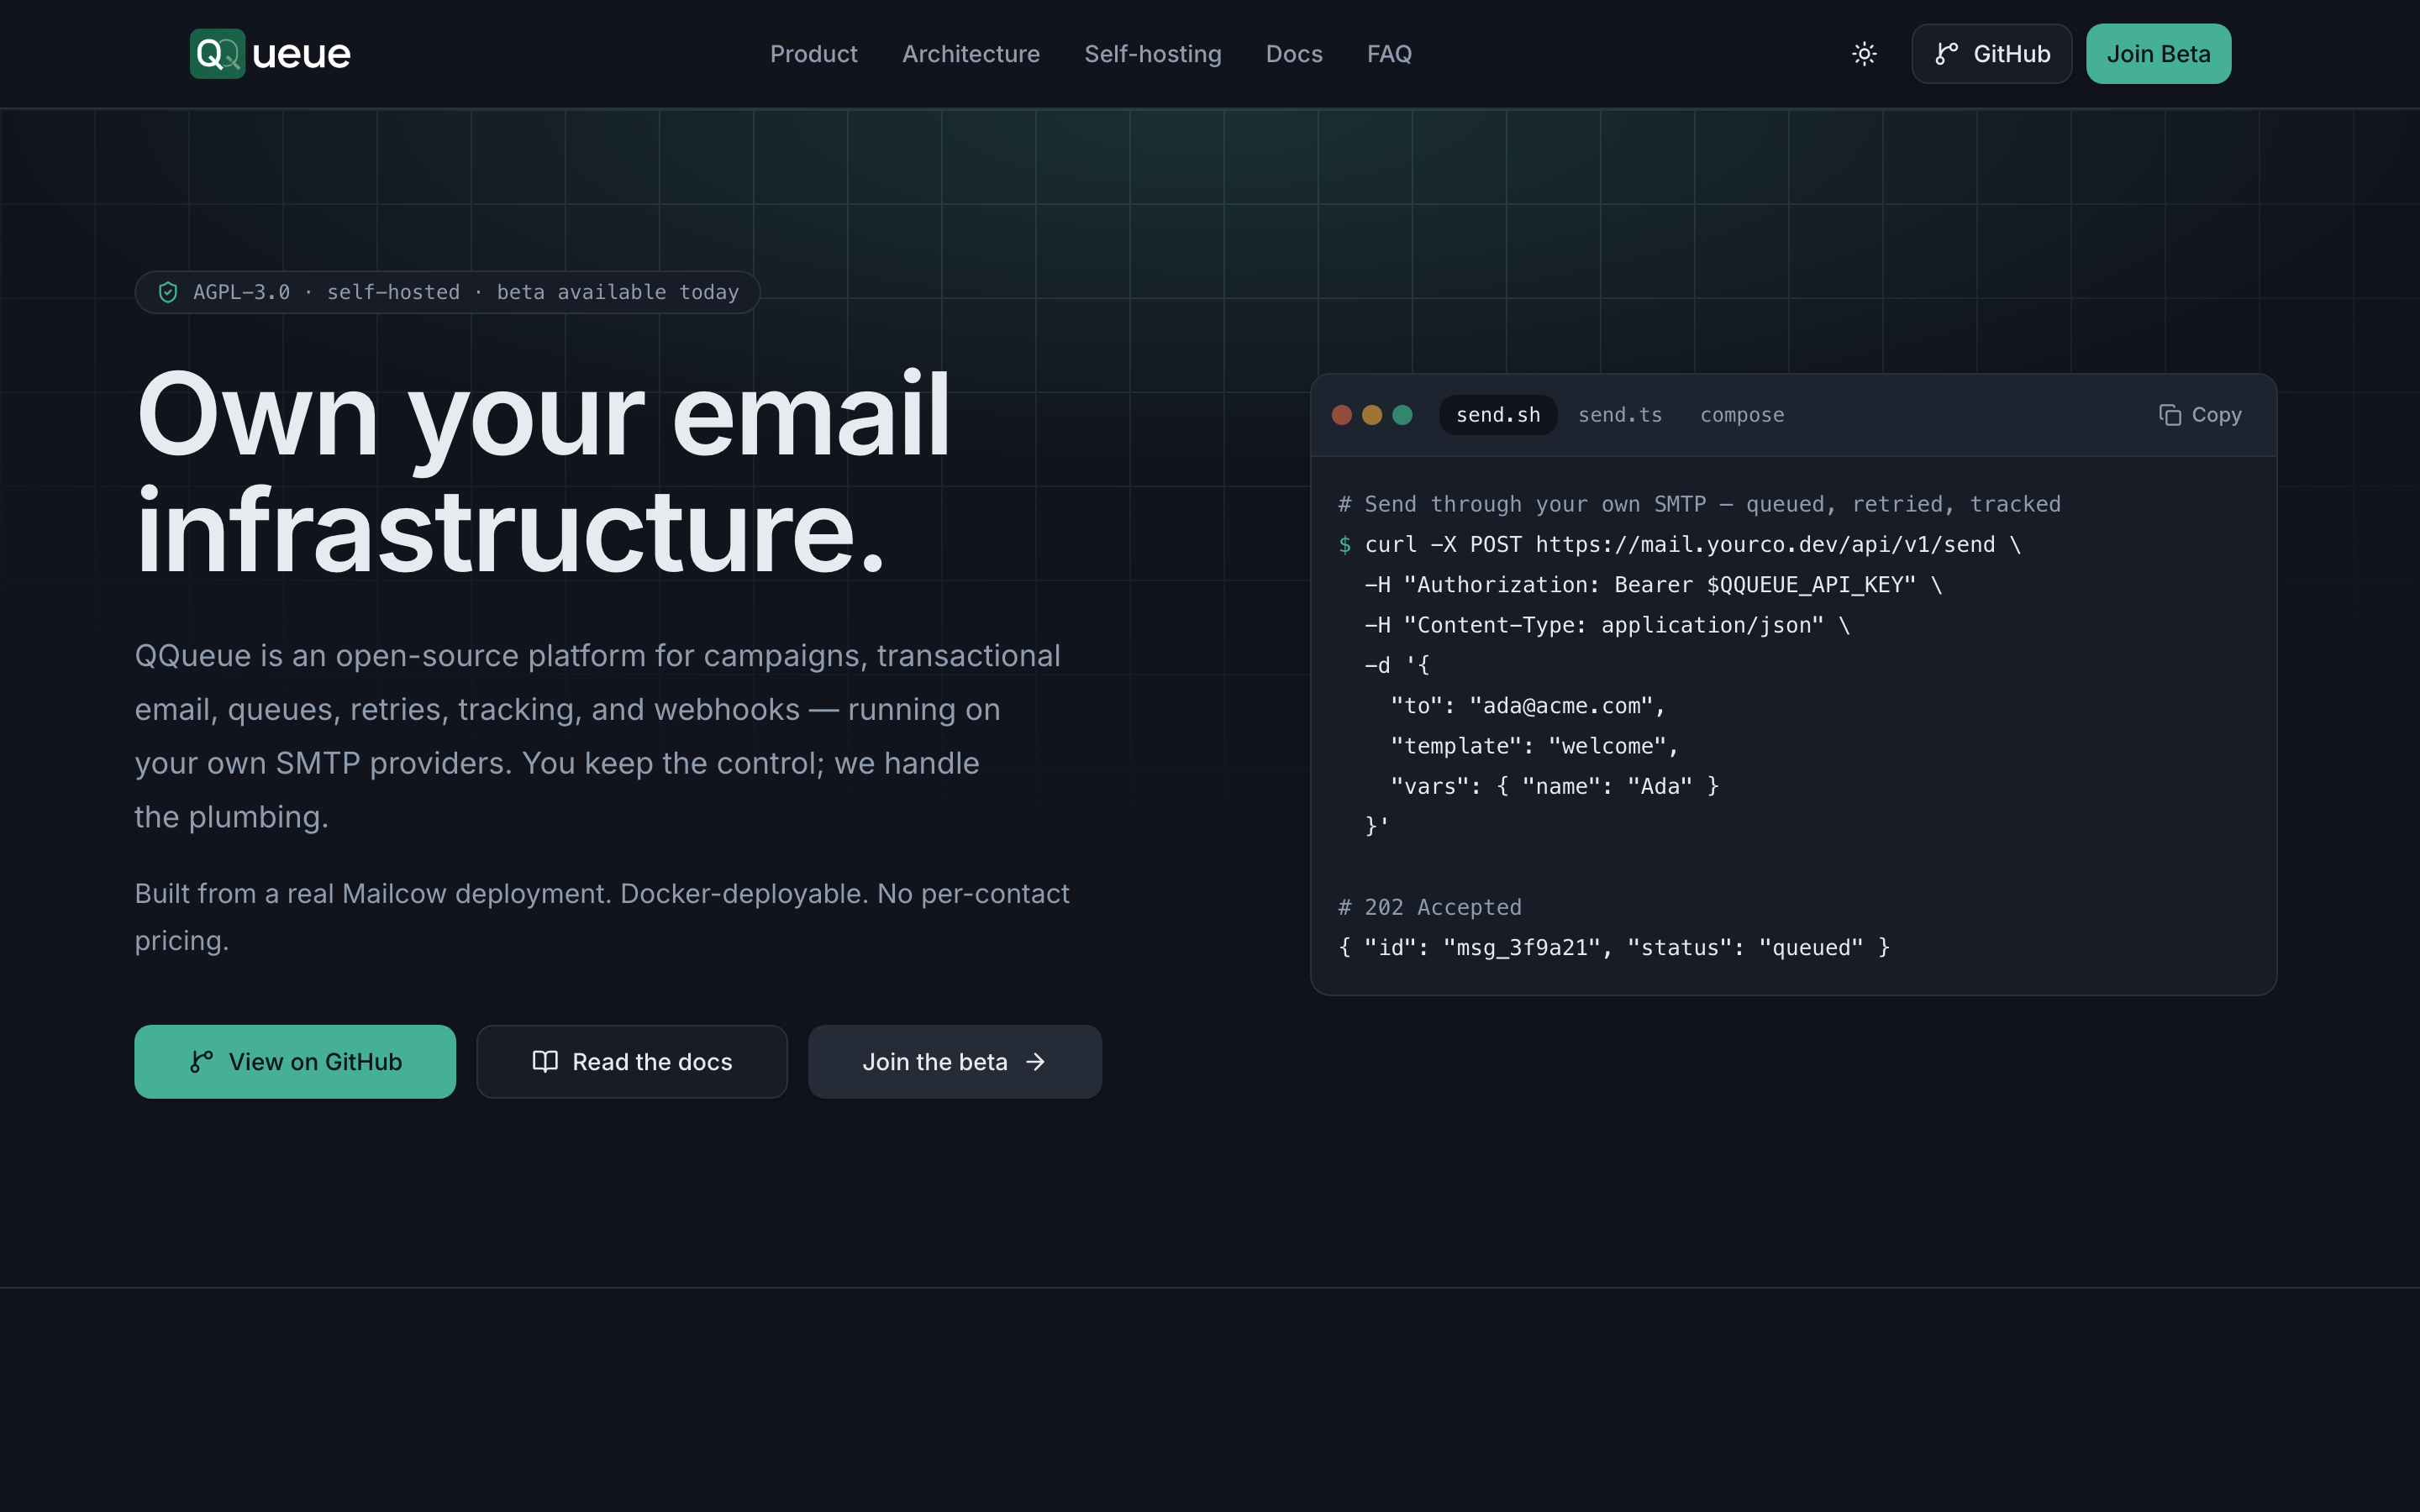Click the "Built from a real Mailcow deployment" text
The height and width of the screenshot is (1512, 2420).
pyautogui.click(x=602, y=917)
